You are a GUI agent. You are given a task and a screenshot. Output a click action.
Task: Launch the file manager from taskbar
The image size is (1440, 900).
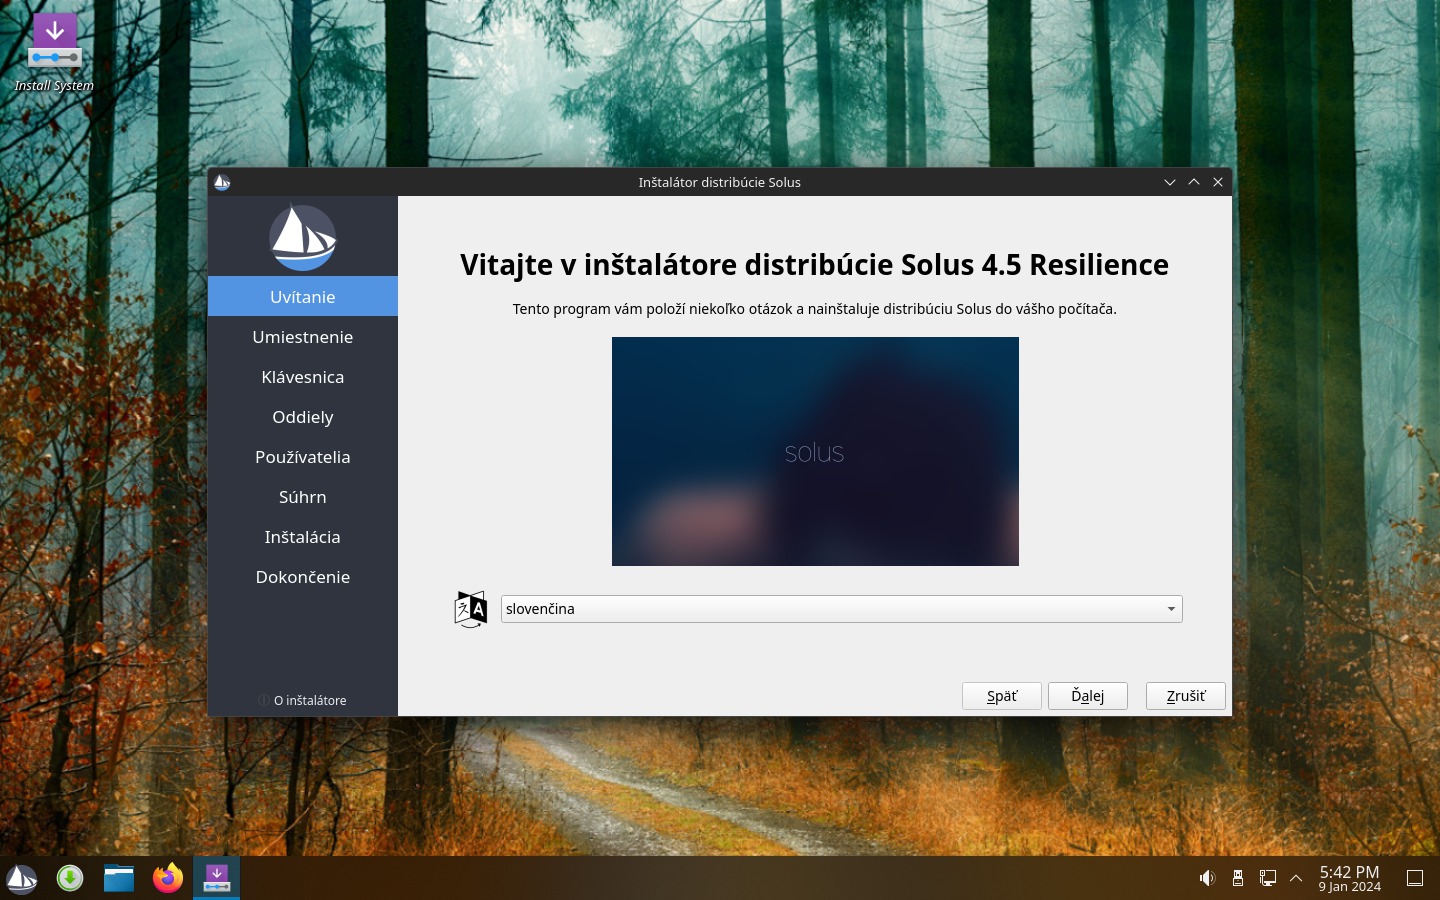pyautogui.click(x=119, y=879)
